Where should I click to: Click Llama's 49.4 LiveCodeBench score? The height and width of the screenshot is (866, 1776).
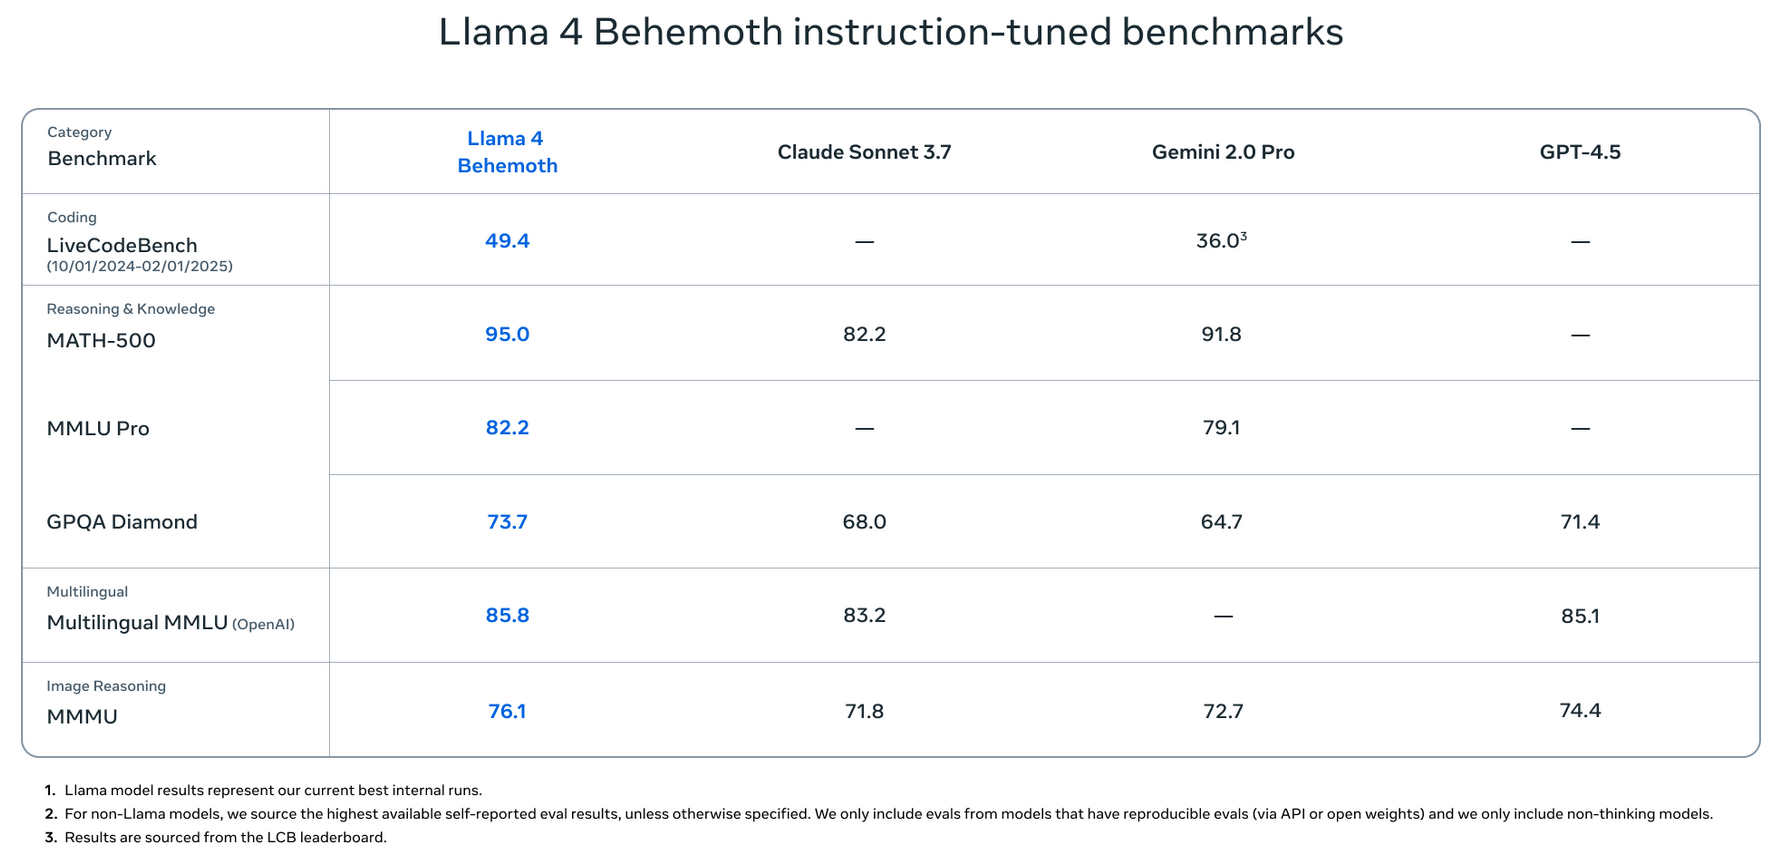pos(507,241)
